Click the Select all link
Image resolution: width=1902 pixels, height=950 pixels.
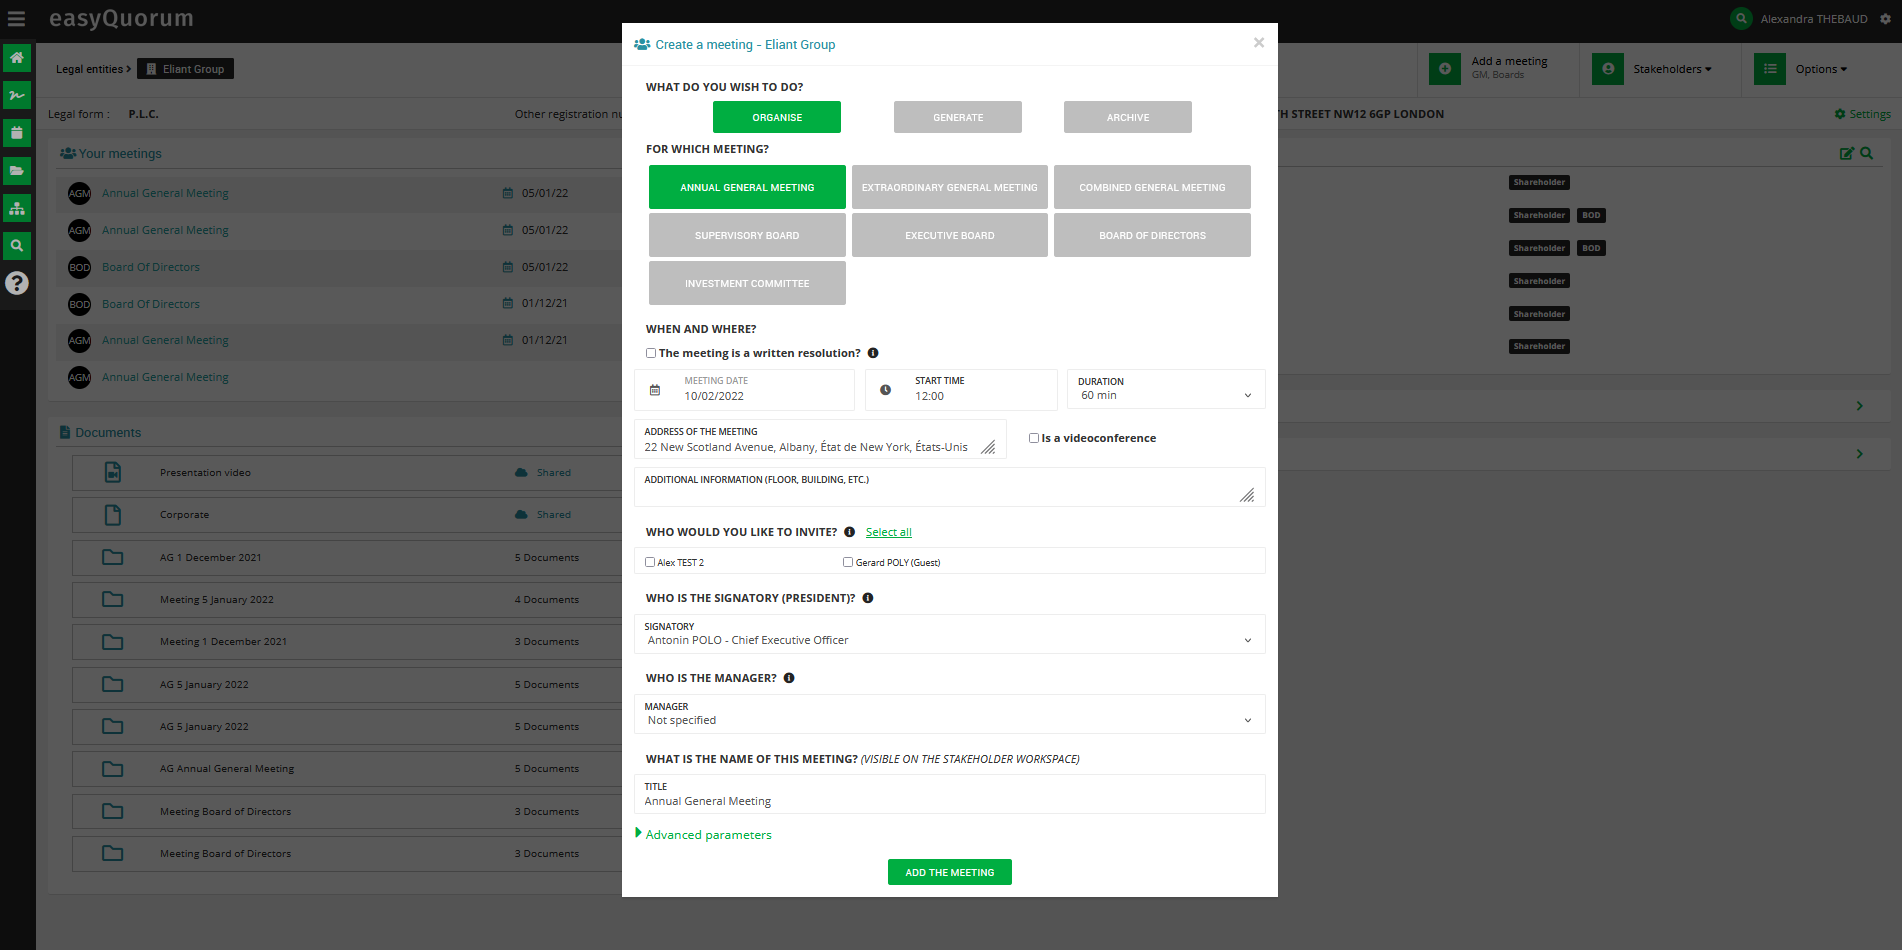coord(888,532)
